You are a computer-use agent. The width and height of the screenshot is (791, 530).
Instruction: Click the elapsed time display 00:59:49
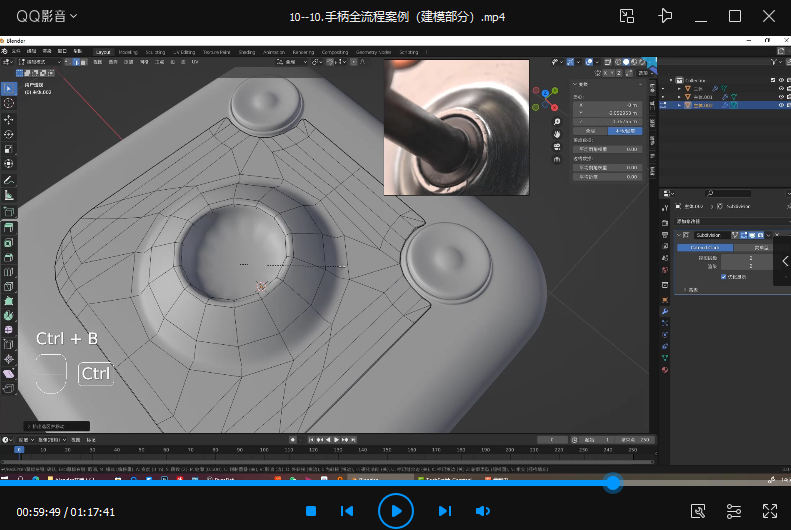(x=38, y=512)
